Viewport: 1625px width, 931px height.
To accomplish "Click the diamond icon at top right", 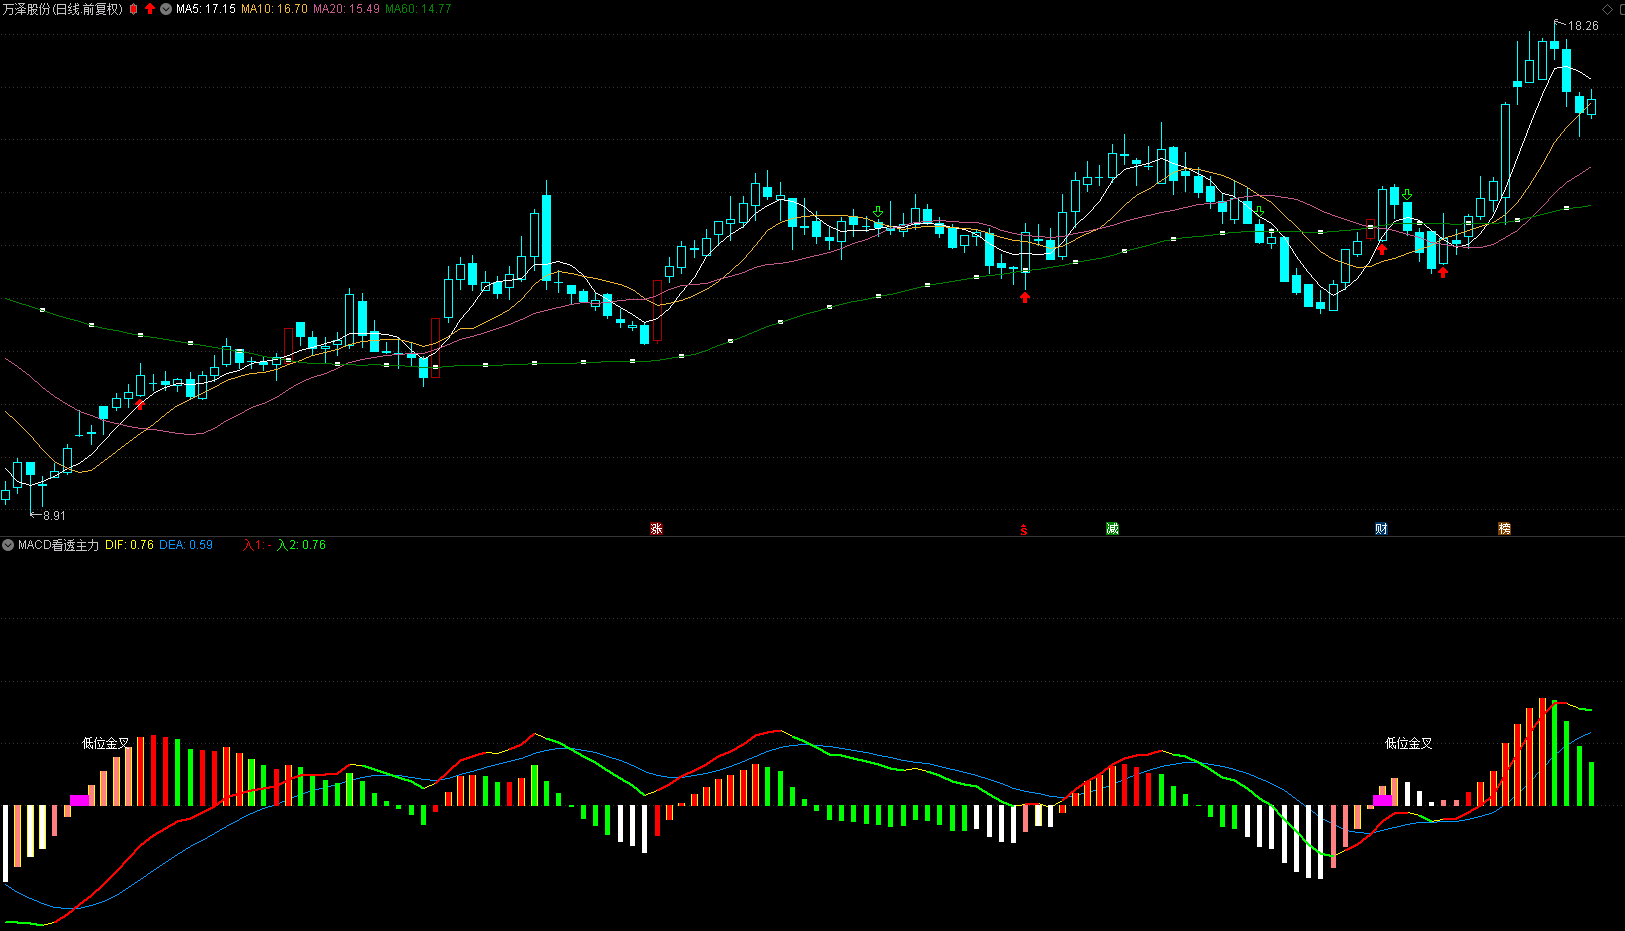I will pyautogui.click(x=1608, y=9).
